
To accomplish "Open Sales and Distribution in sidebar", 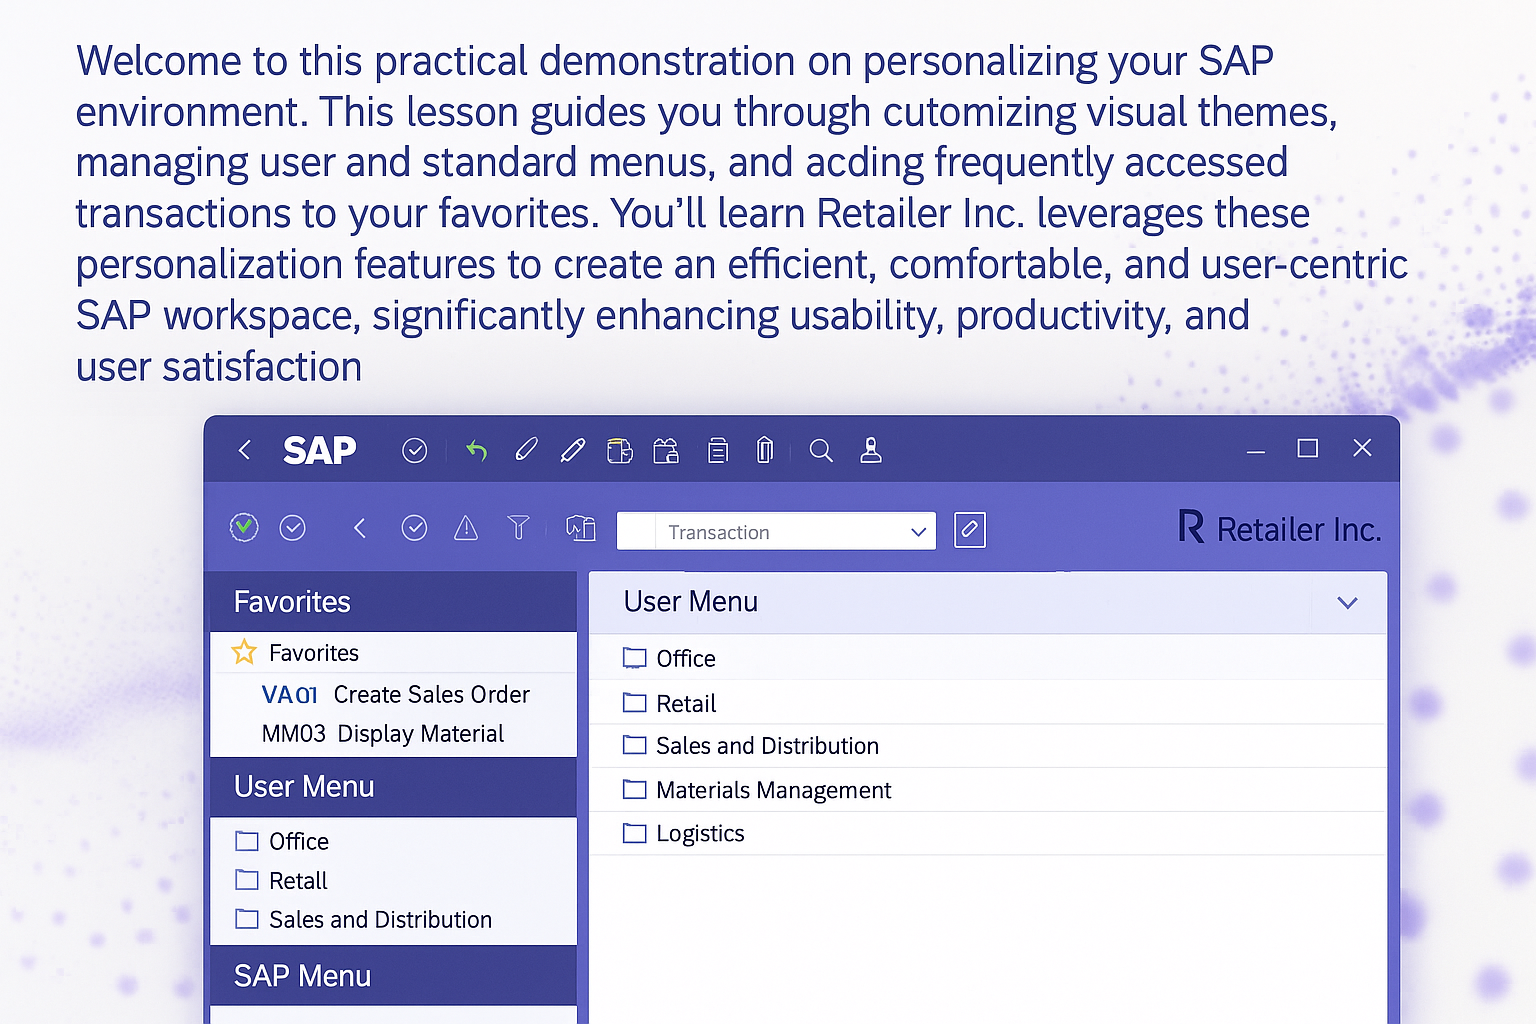I will click(364, 919).
